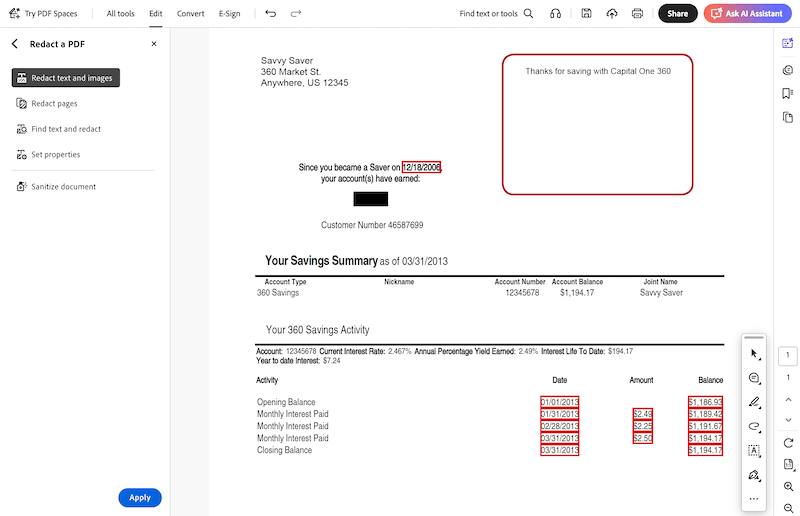Click the marked balance $1,189.42
800x516 pixels.
(x=705, y=414)
